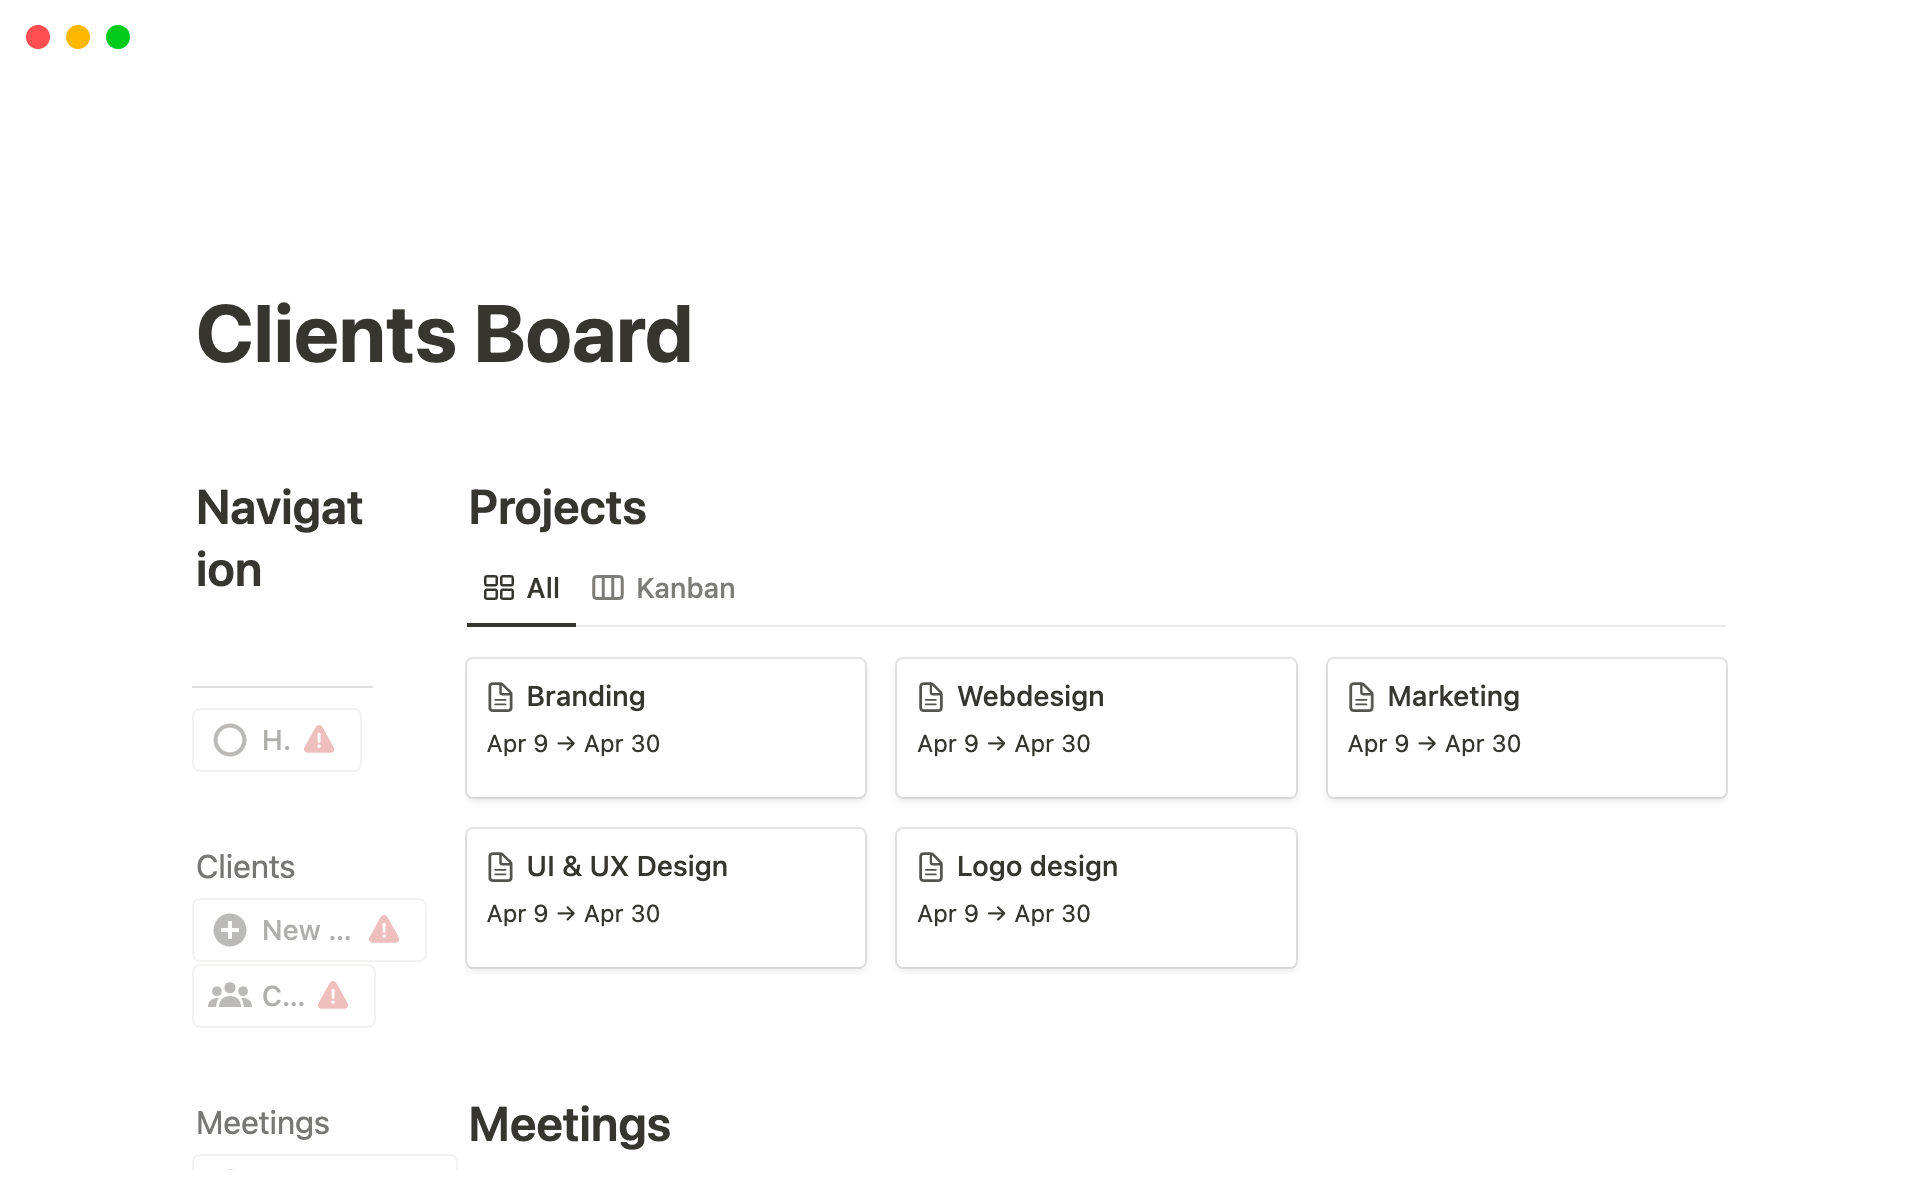Screen dimensions: 1920x1200
Task: Click the plus icon beside New
Action: click(x=230, y=930)
